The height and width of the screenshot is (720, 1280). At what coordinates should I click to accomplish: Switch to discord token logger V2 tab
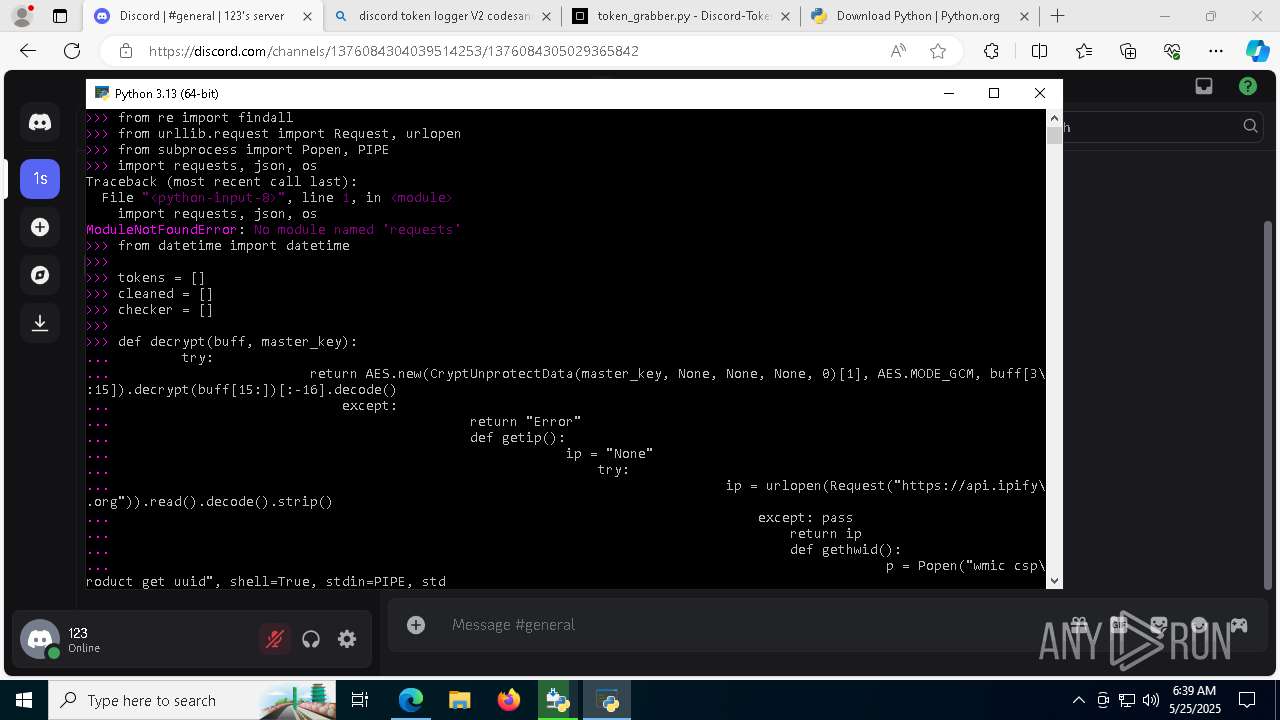pos(442,16)
